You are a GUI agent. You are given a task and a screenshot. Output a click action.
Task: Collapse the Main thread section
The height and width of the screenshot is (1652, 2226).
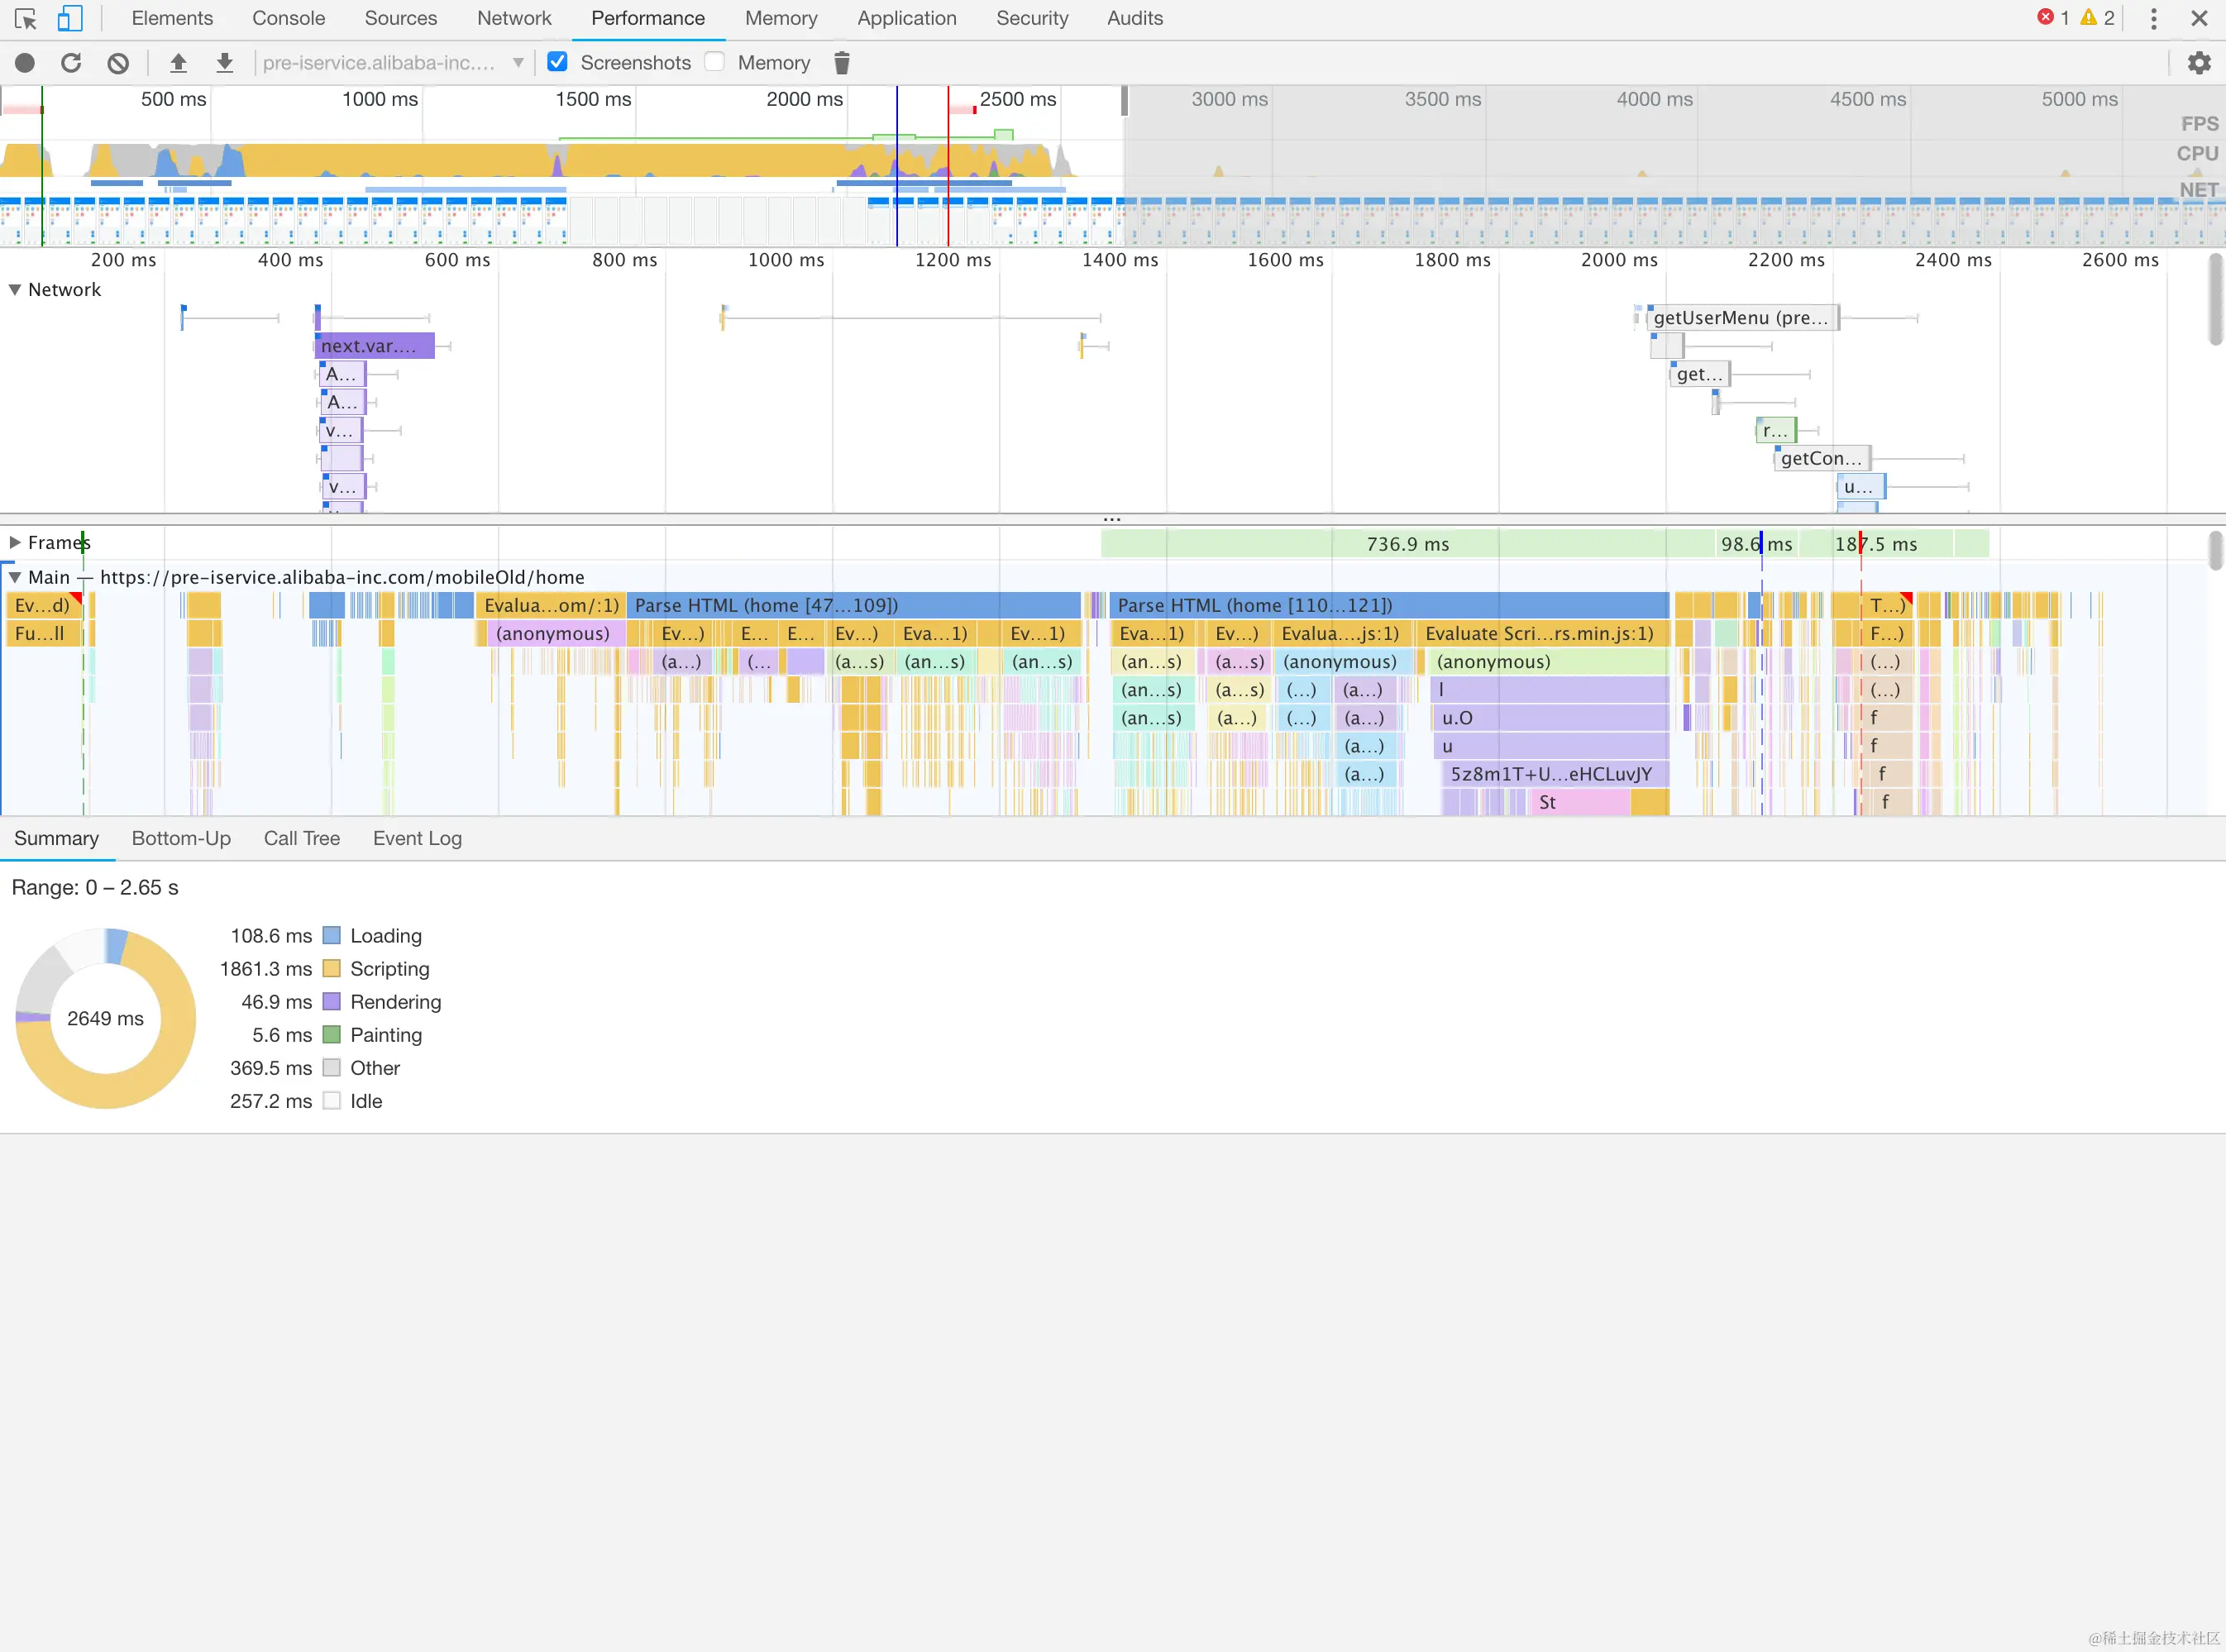pos(15,577)
